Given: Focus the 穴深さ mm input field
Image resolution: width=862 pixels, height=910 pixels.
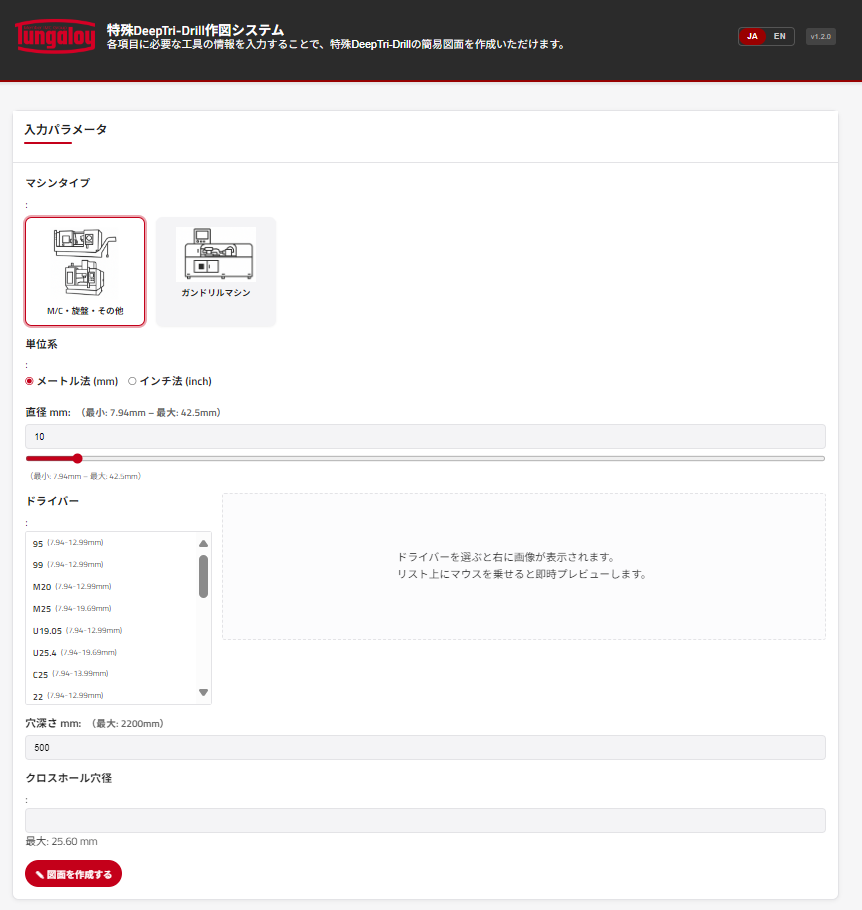Looking at the screenshot, I should (x=425, y=748).
